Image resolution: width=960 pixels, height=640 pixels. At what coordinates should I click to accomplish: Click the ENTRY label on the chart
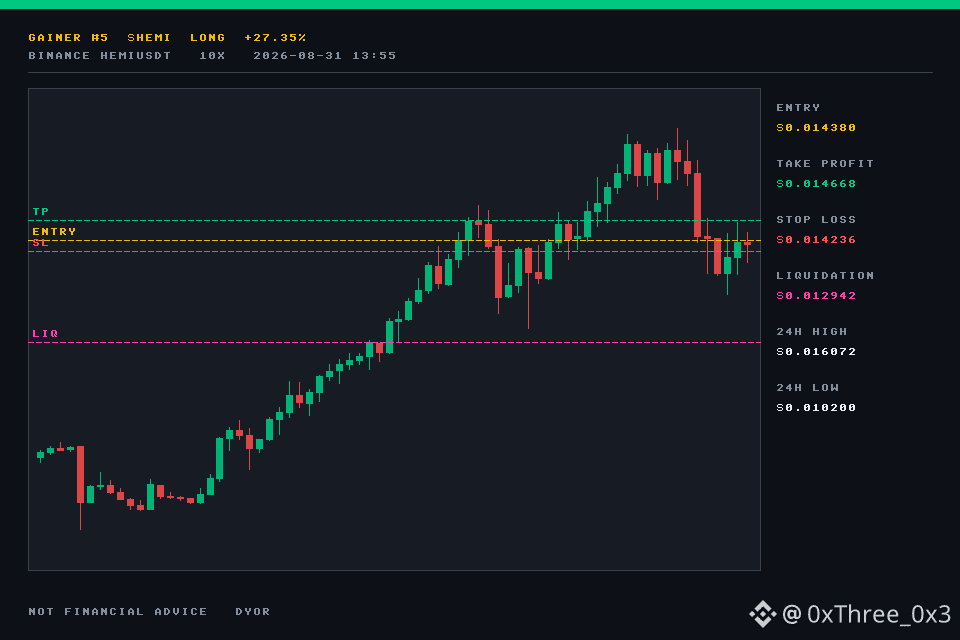point(54,232)
